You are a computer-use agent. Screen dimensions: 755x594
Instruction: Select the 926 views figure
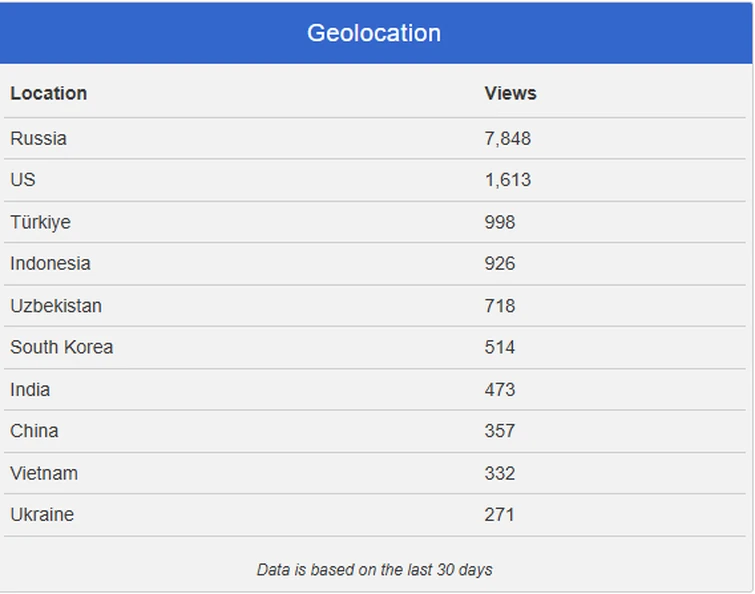click(x=500, y=264)
